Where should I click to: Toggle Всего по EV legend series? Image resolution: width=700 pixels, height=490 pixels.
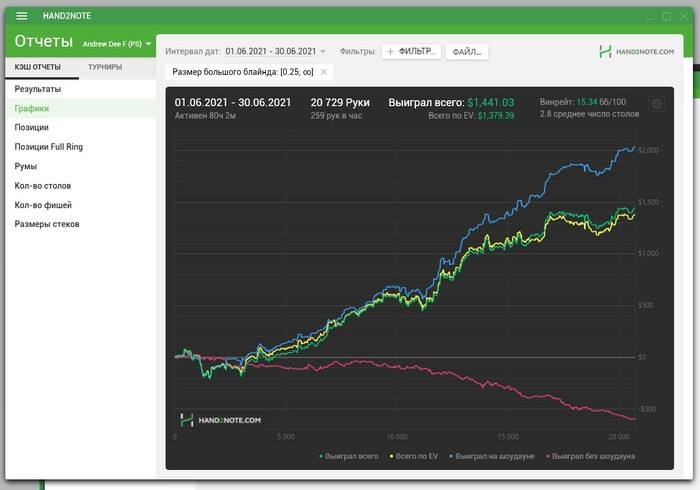pyautogui.click(x=414, y=456)
